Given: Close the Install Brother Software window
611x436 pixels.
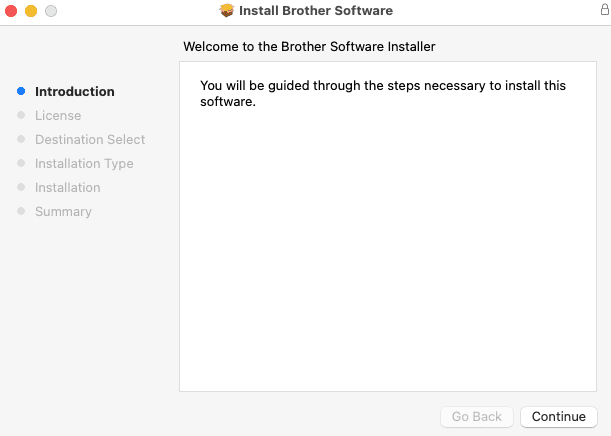Looking at the screenshot, I should pos(11,11).
